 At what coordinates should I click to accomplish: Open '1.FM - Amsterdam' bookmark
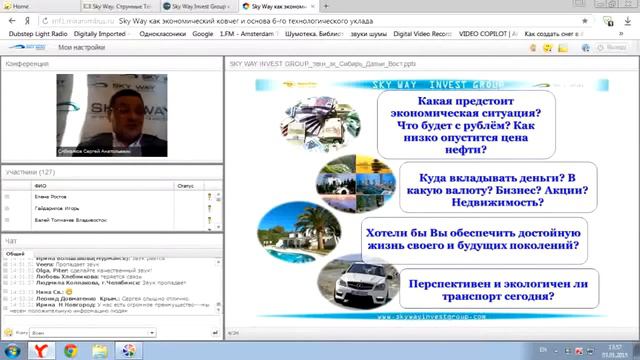tap(247, 34)
